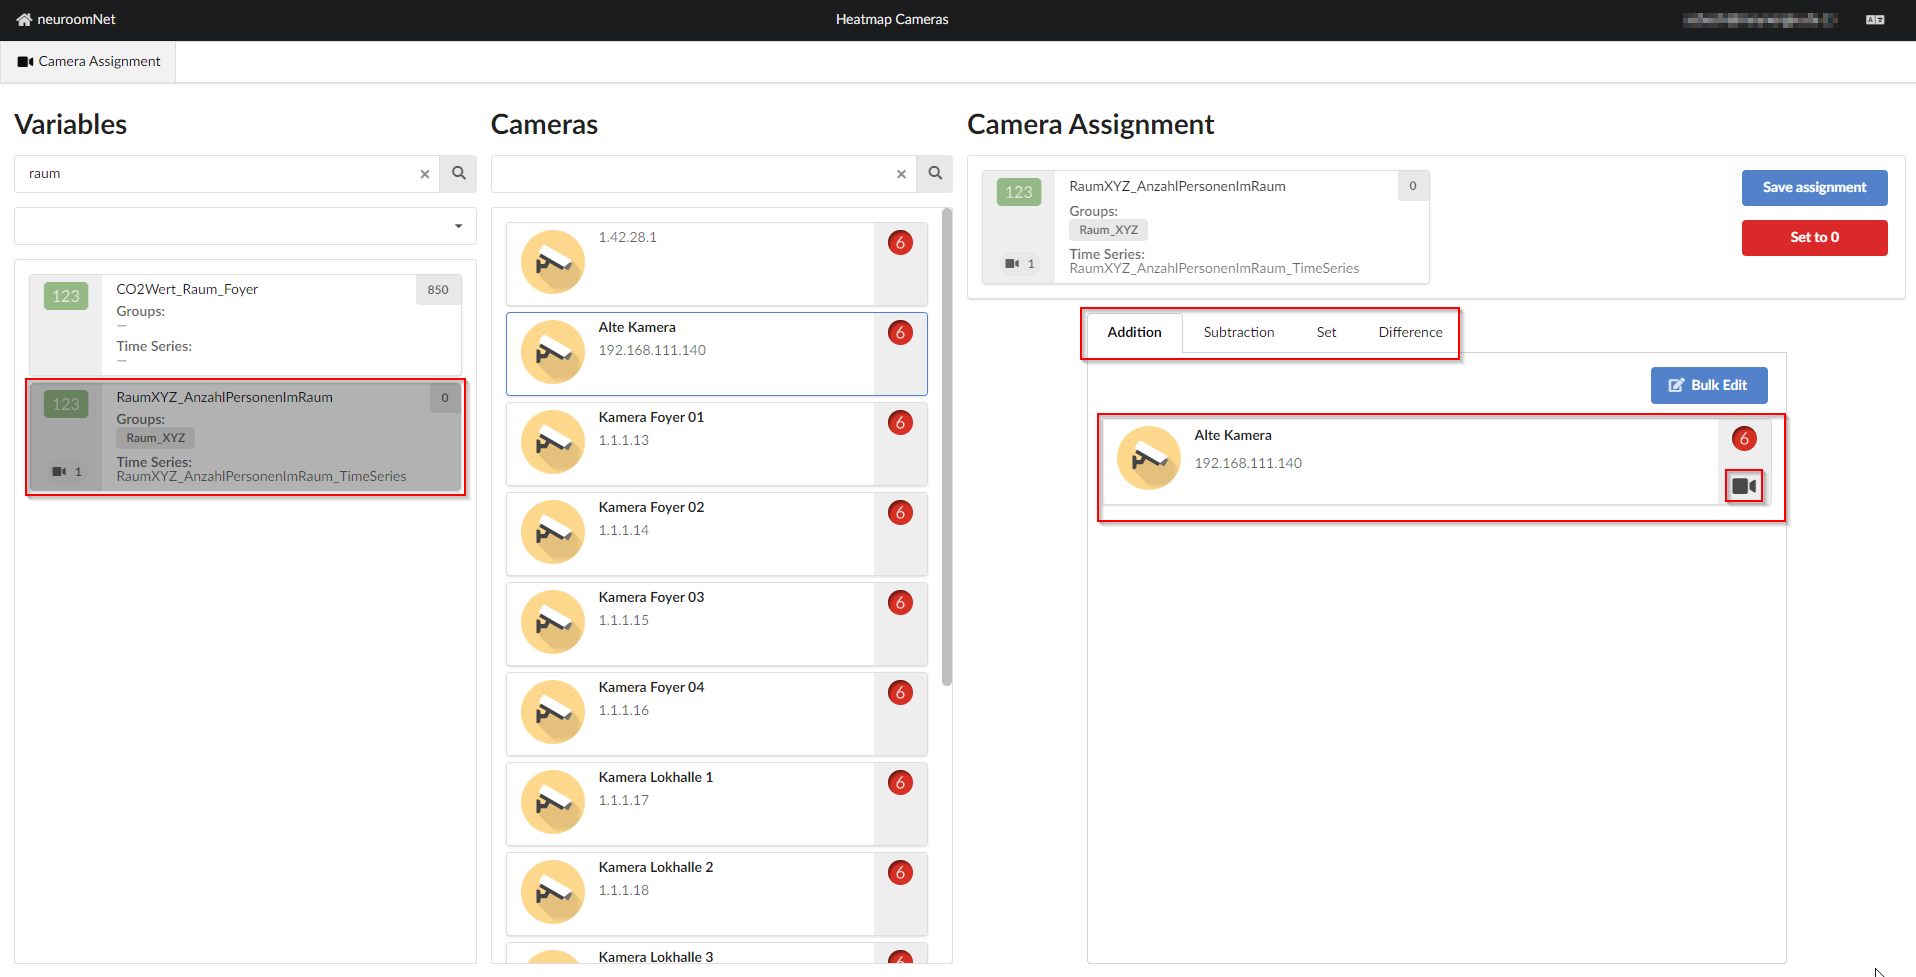Click the search magnifier in Variables panel
The image size is (1916, 977).
coord(458,173)
